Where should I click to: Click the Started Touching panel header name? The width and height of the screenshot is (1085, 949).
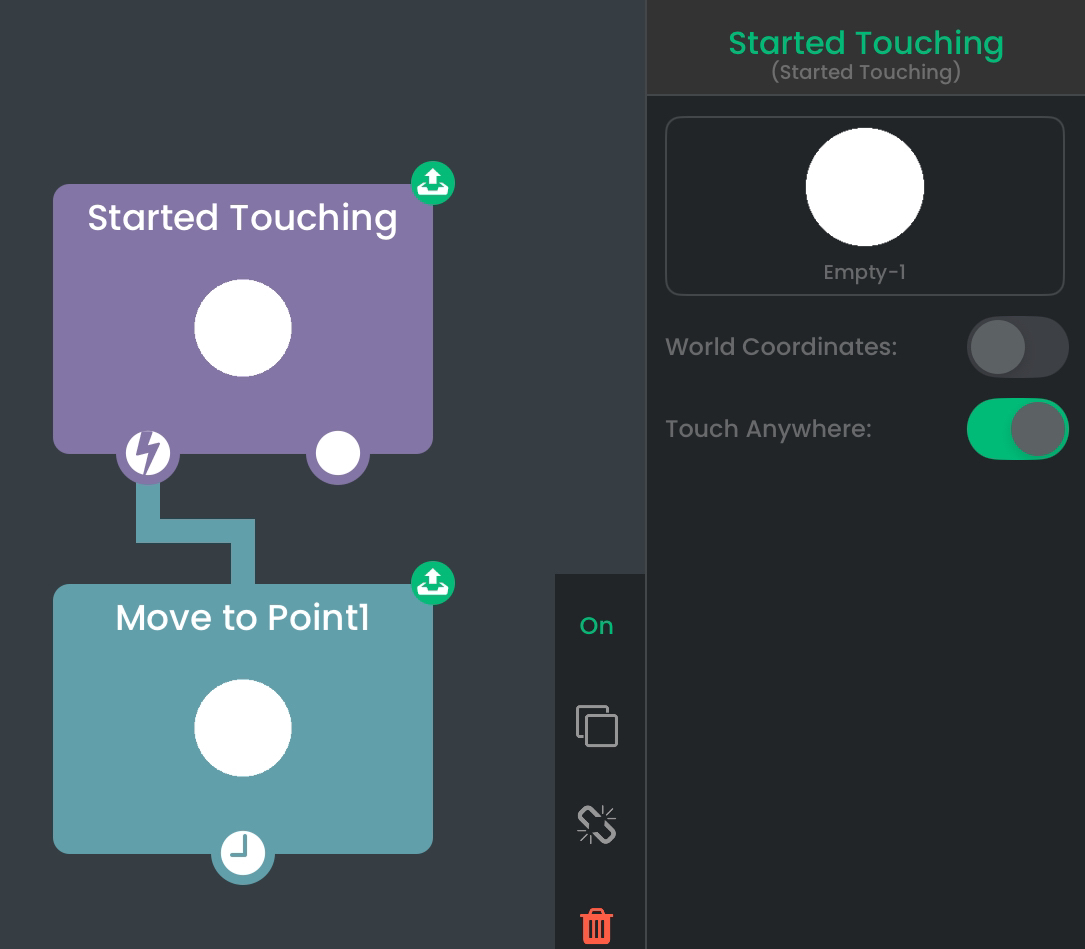865,43
